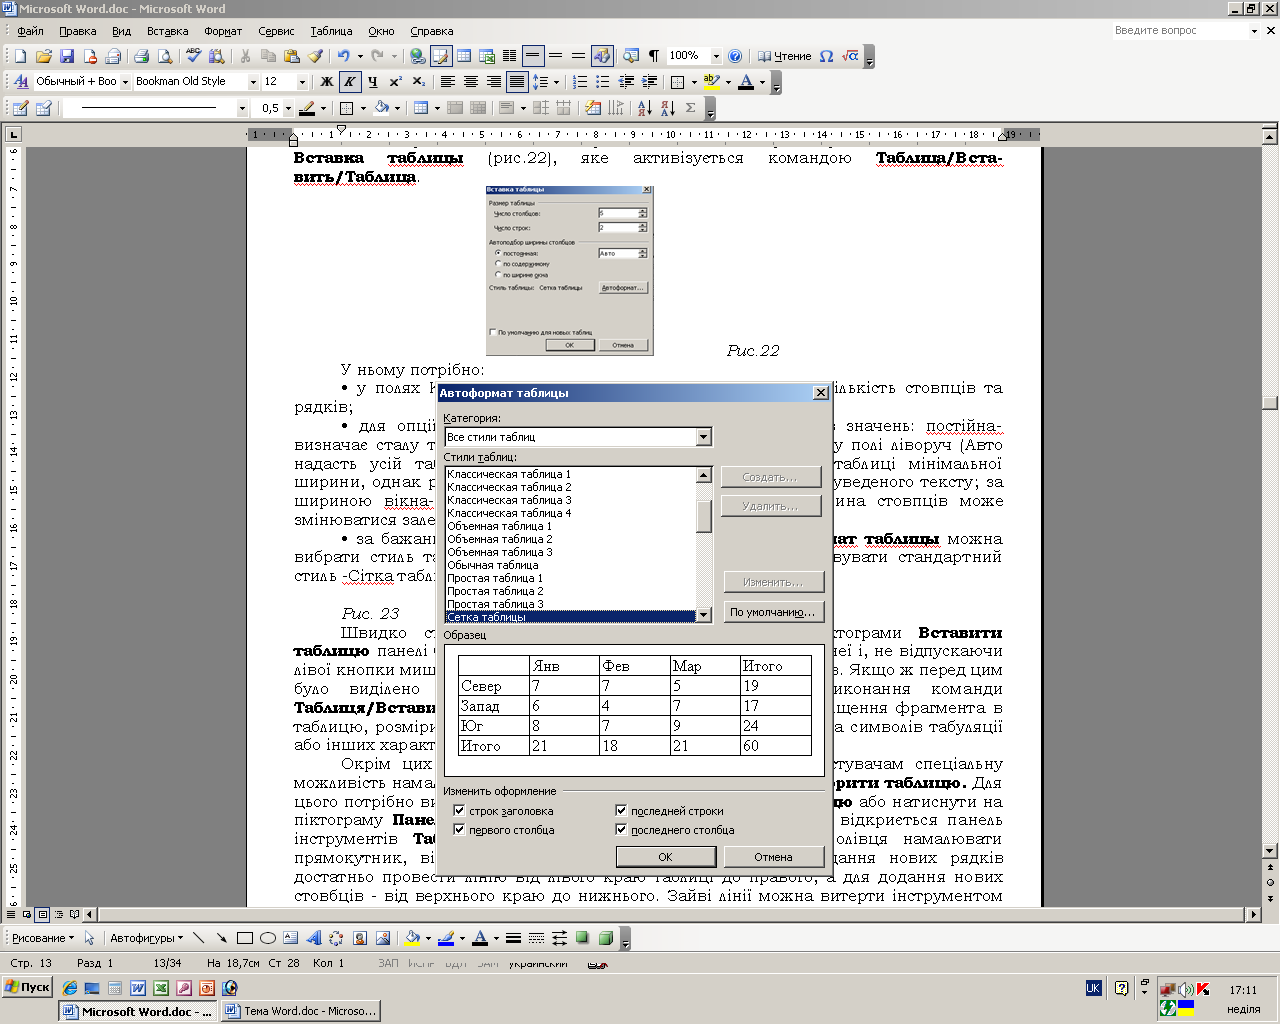The height and width of the screenshot is (1024, 1280).
Task: Click the Justify alignment icon
Action: (x=516, y=82)
